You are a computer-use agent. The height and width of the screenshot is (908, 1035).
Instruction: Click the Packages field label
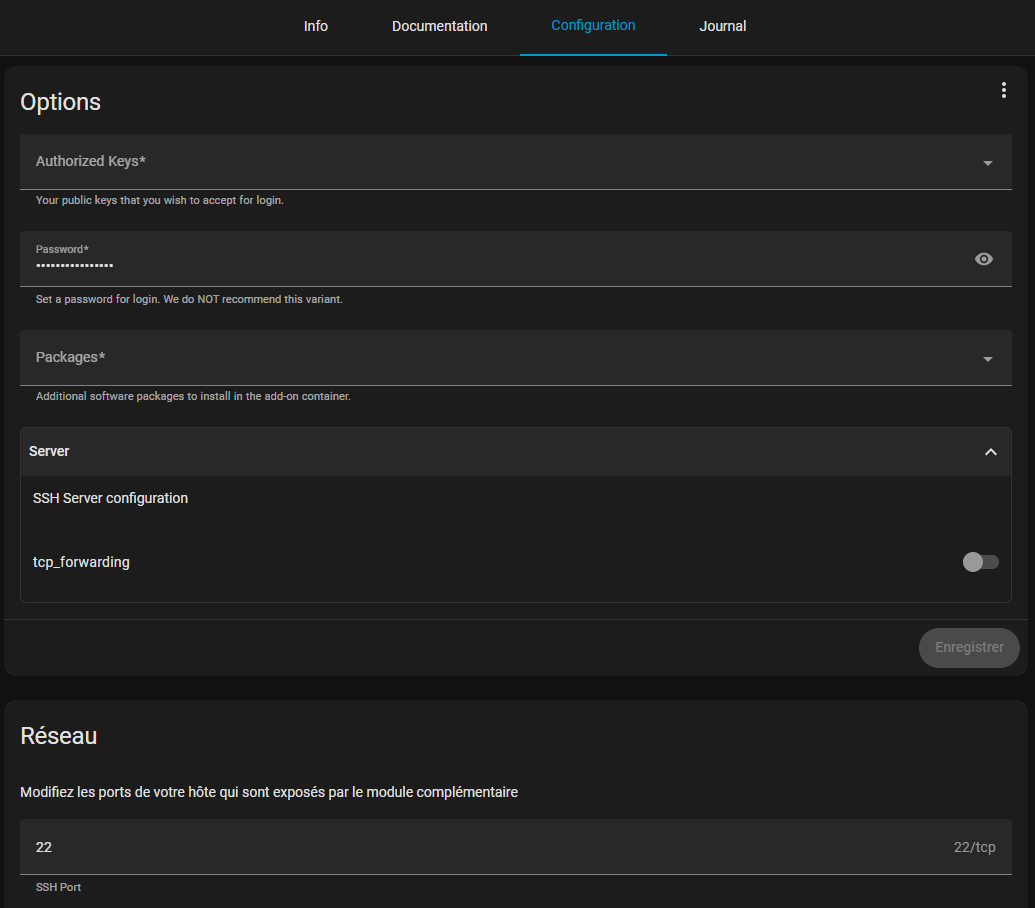[71, 357]
